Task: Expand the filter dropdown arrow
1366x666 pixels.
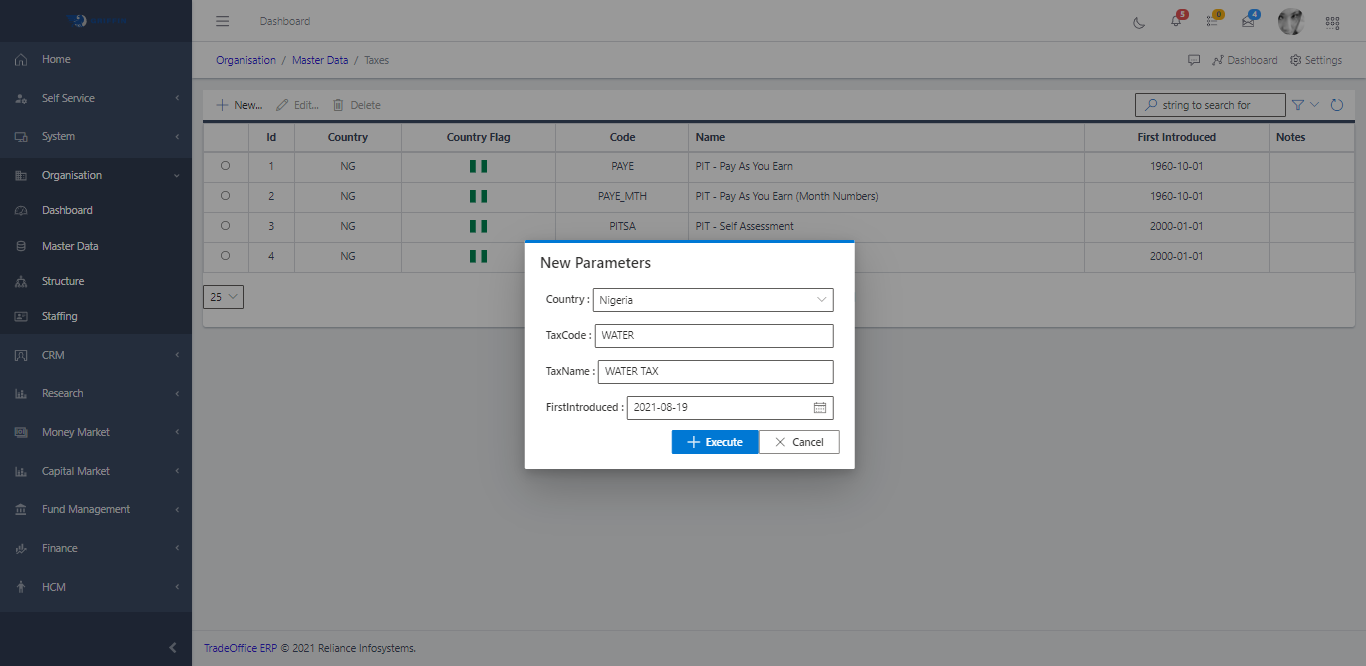Action: coord(1315,105)
